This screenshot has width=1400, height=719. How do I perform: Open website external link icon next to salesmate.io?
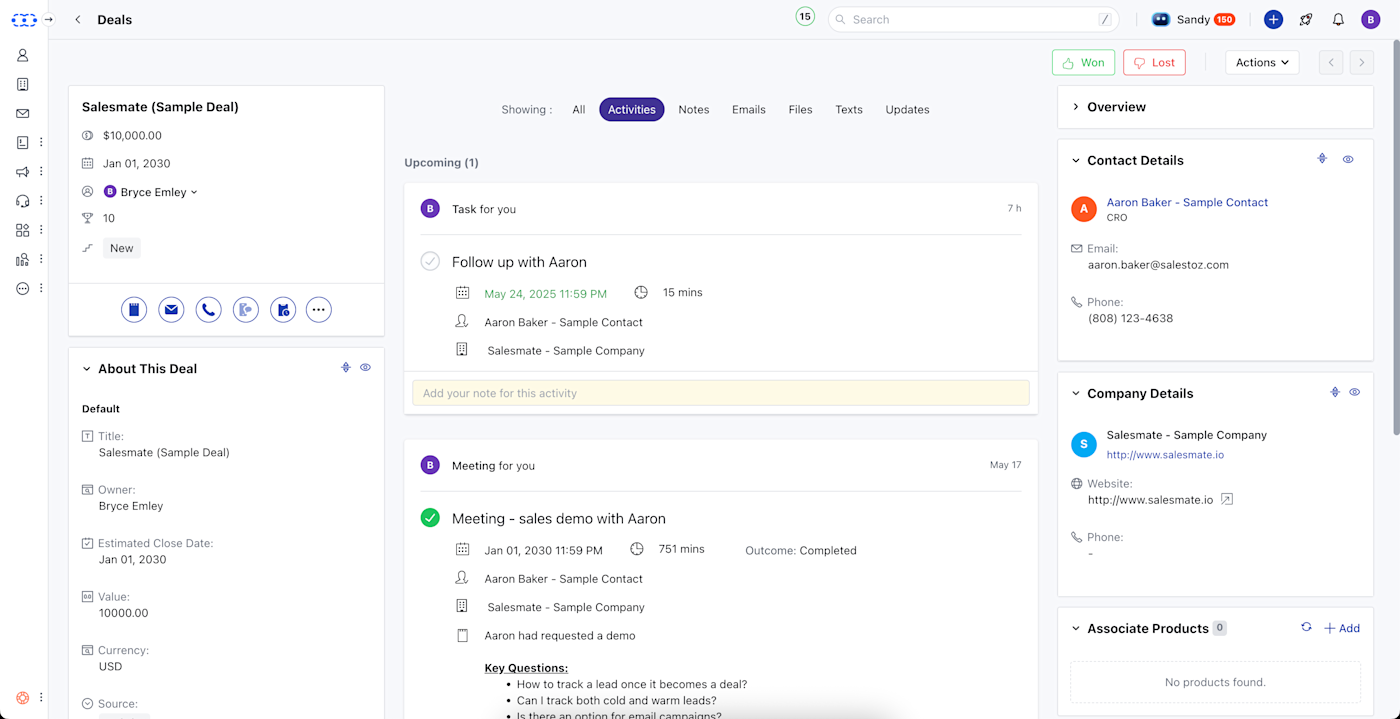[1228, 499]
